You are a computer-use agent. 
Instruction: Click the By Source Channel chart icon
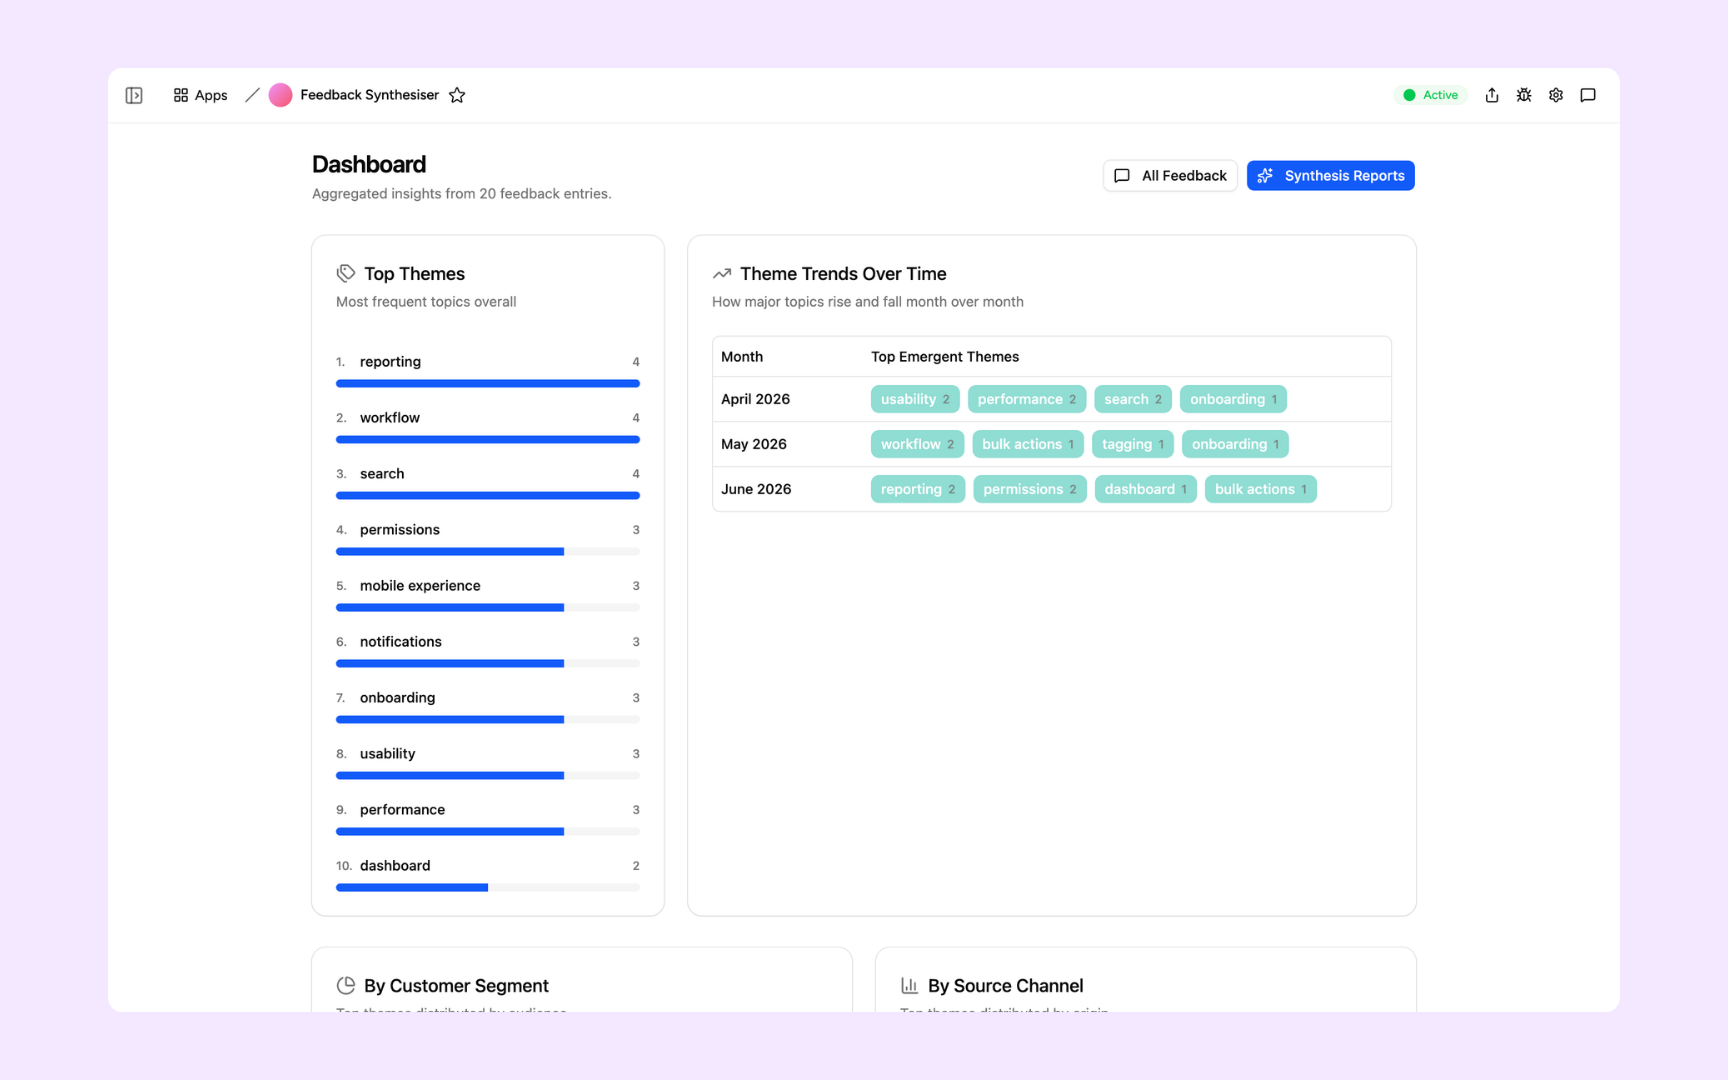point(909,985)
